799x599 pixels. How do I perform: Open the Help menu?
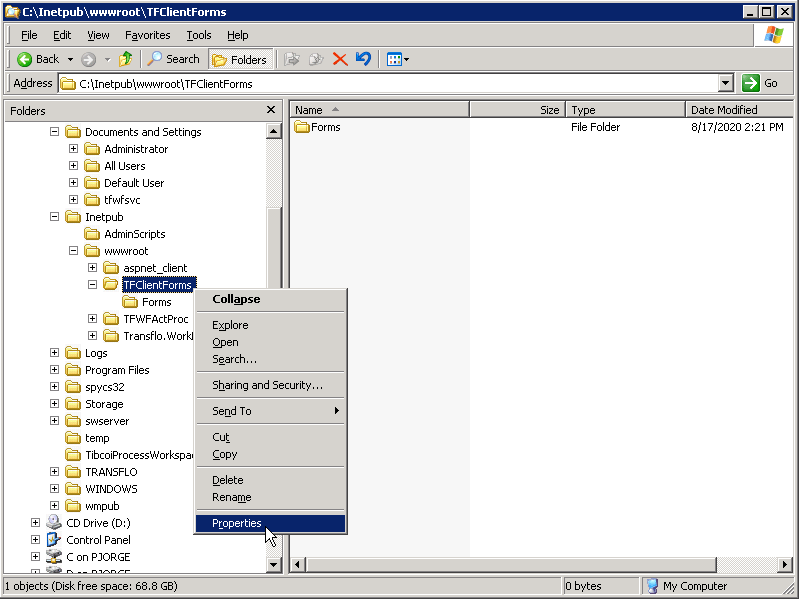click(x=237, y=35)
